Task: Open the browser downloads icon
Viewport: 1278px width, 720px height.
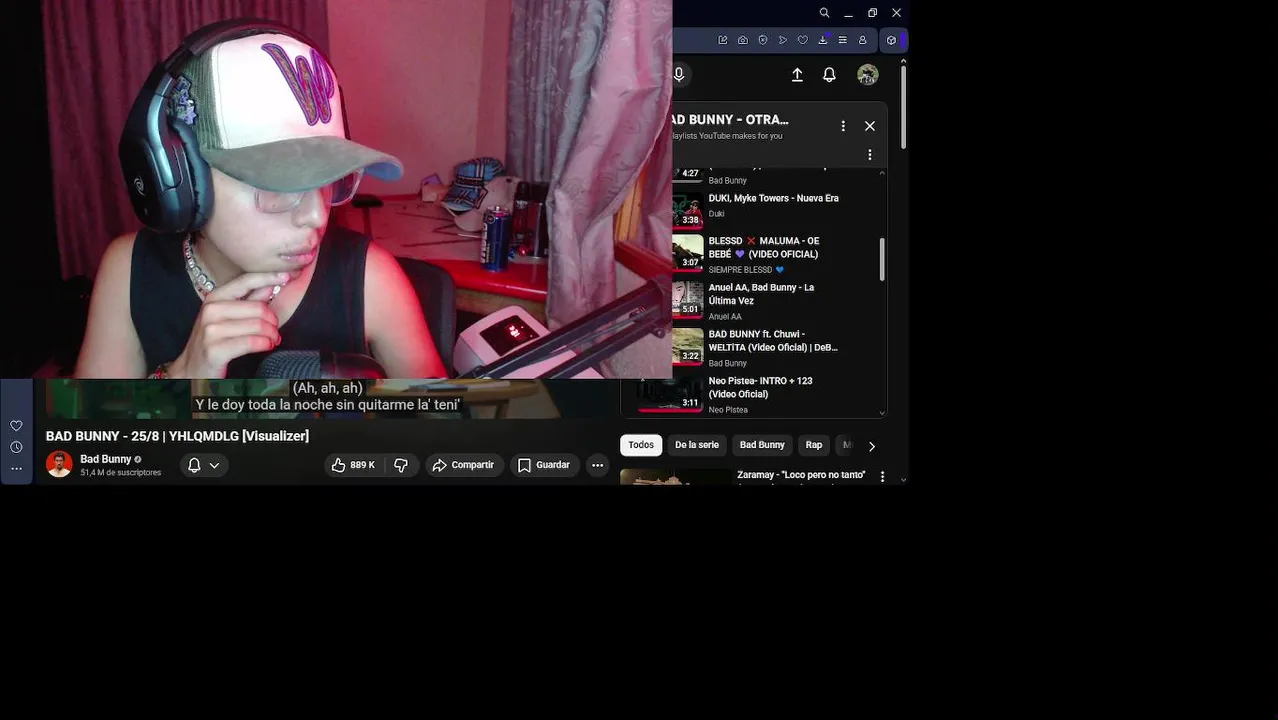Action: pyautogui.click(x=823, y=40)
